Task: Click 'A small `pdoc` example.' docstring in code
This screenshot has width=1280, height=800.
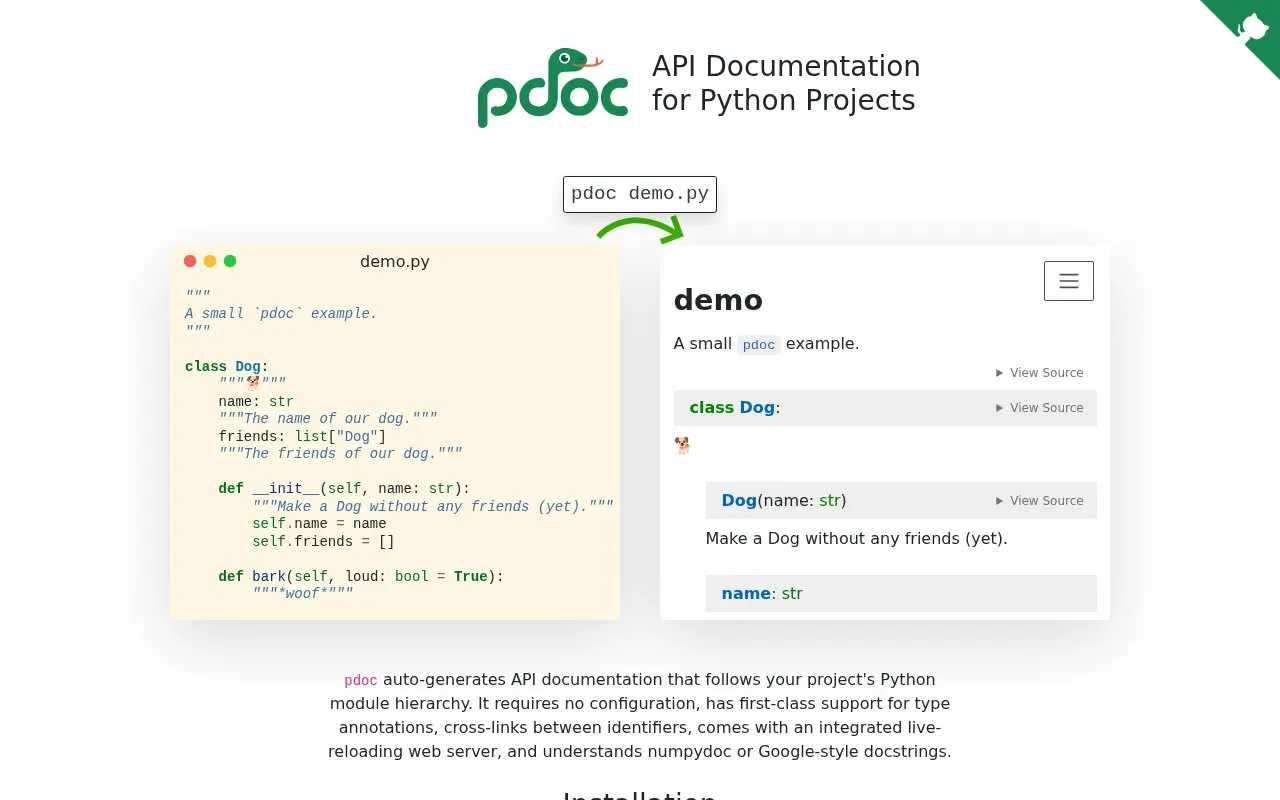Action: point(281,314)
